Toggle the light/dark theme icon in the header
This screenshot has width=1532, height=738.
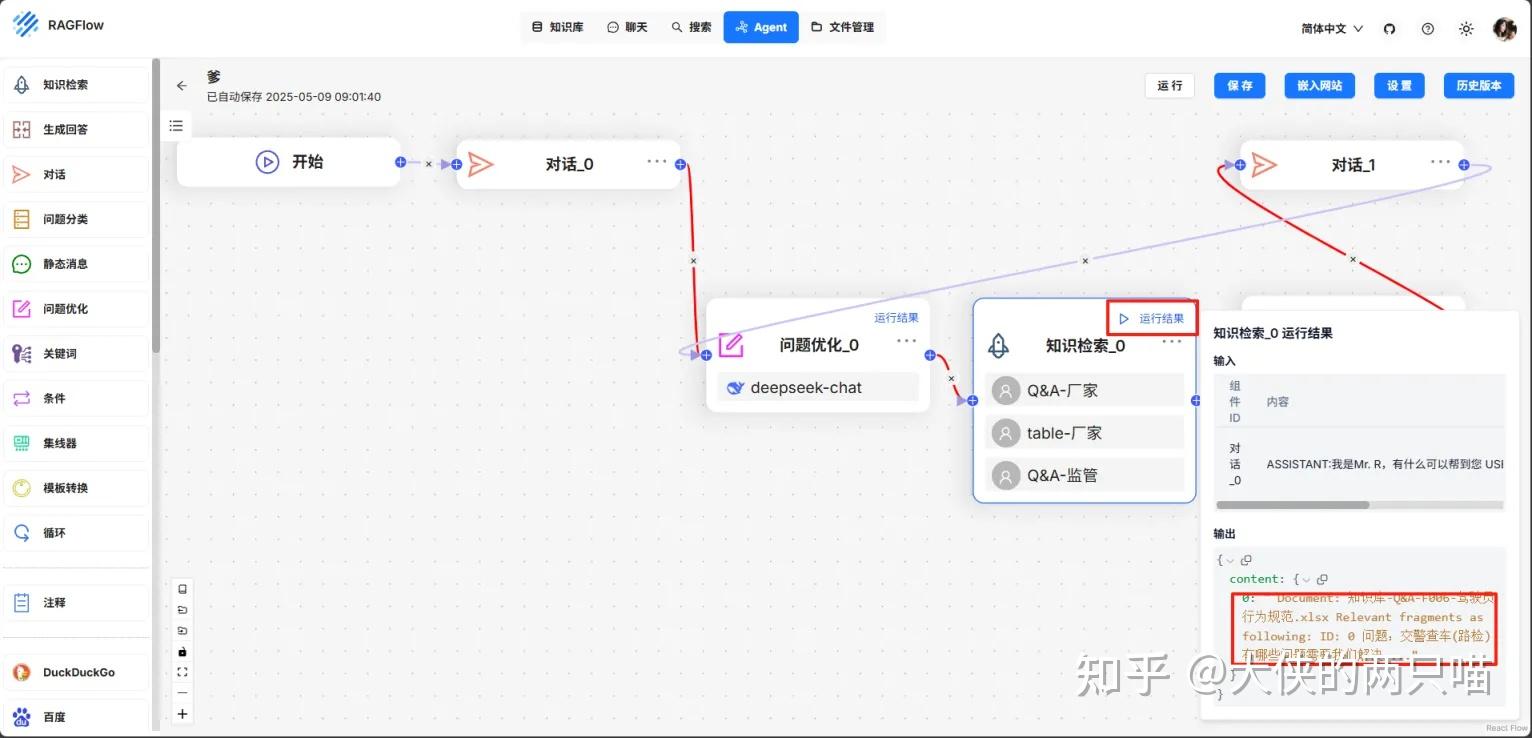coord(1466,29)
